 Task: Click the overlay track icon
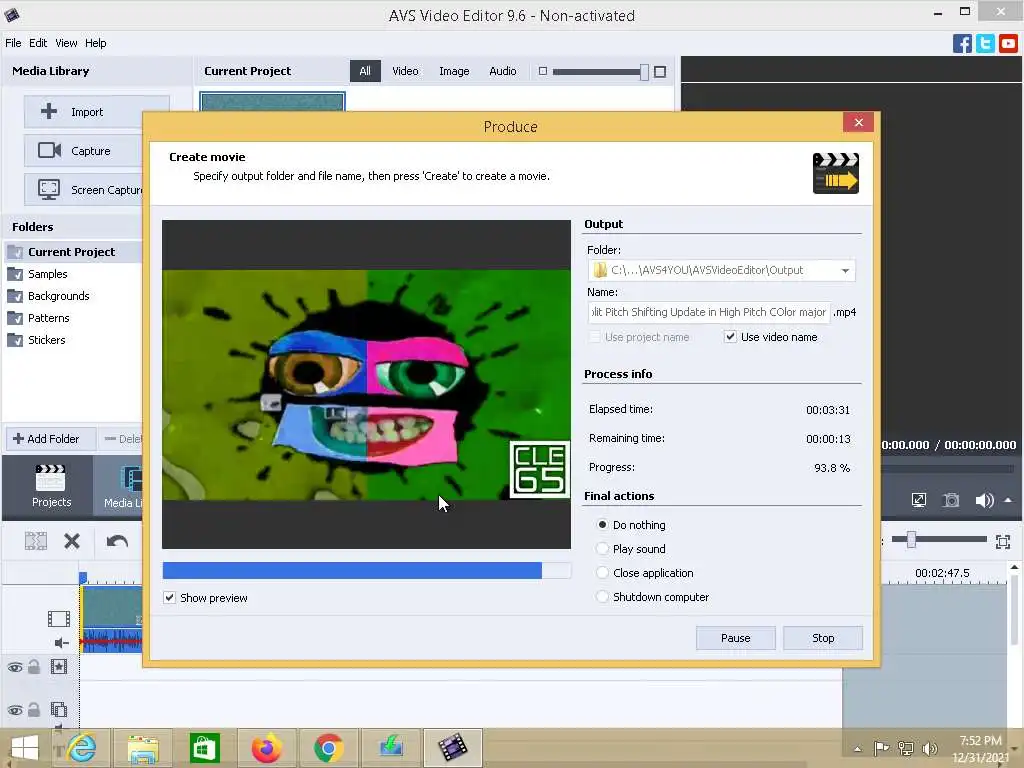[59, 709]
